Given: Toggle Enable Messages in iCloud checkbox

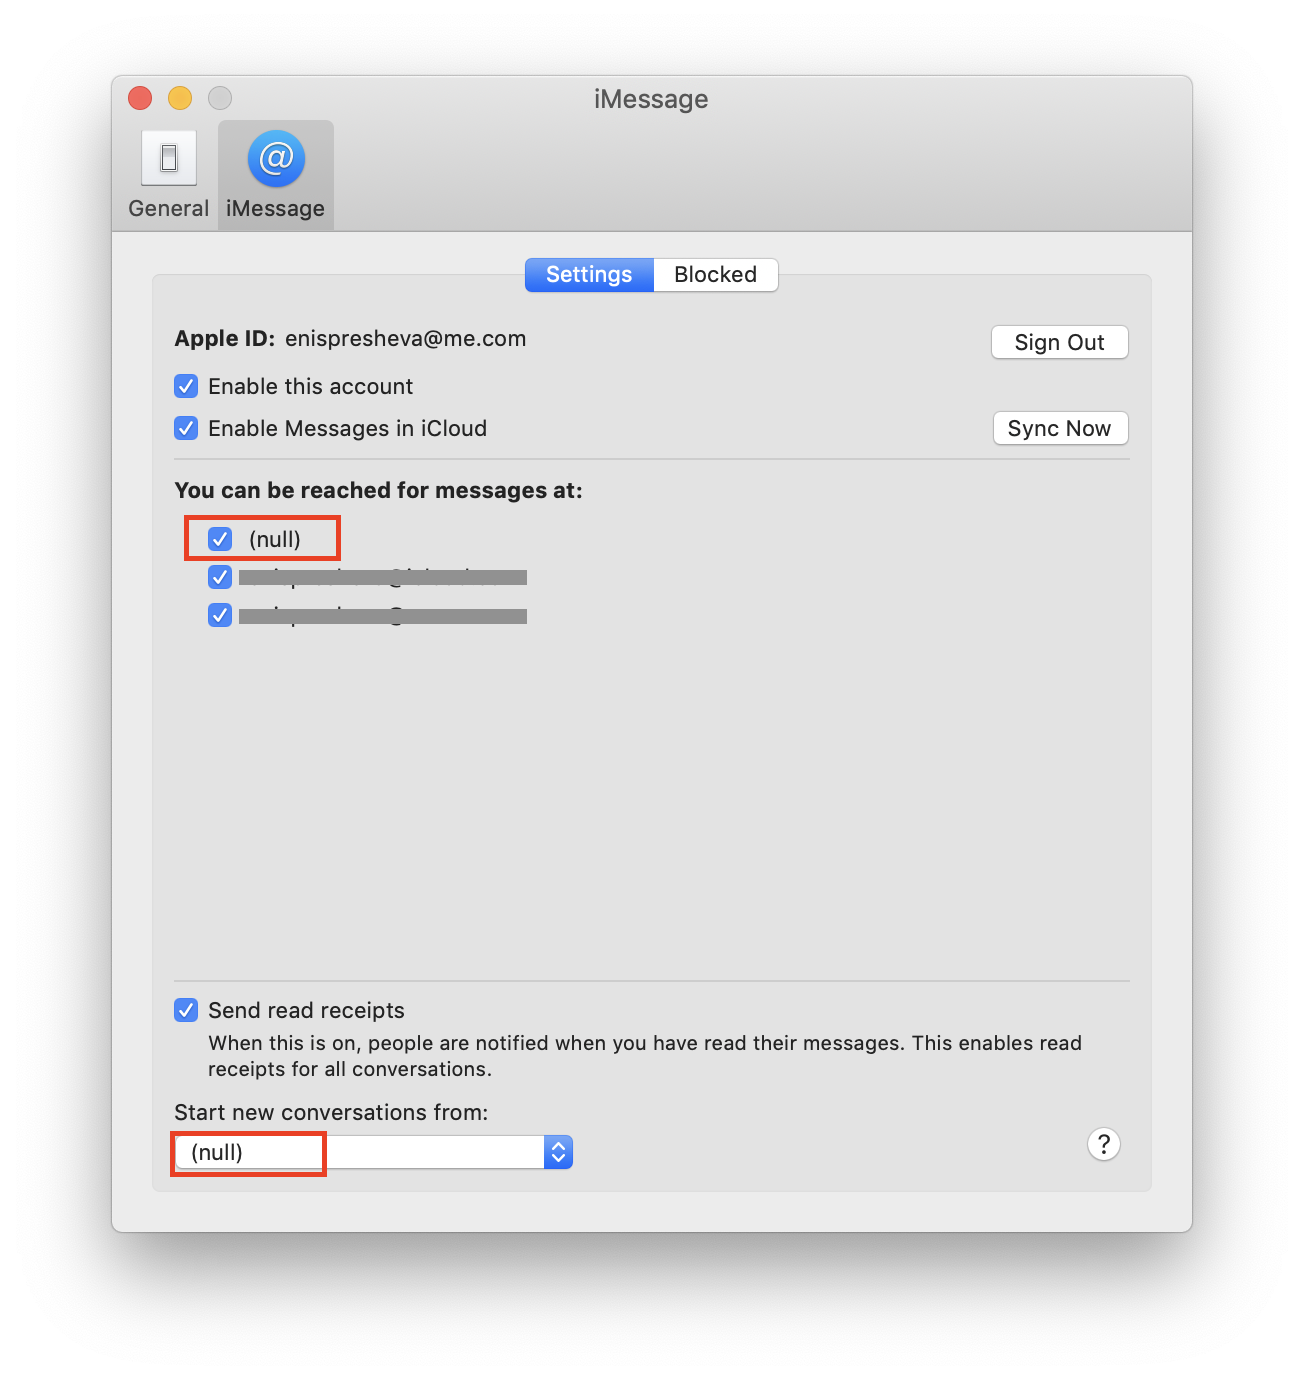Looking at the screenshot, I should (186, 428).
